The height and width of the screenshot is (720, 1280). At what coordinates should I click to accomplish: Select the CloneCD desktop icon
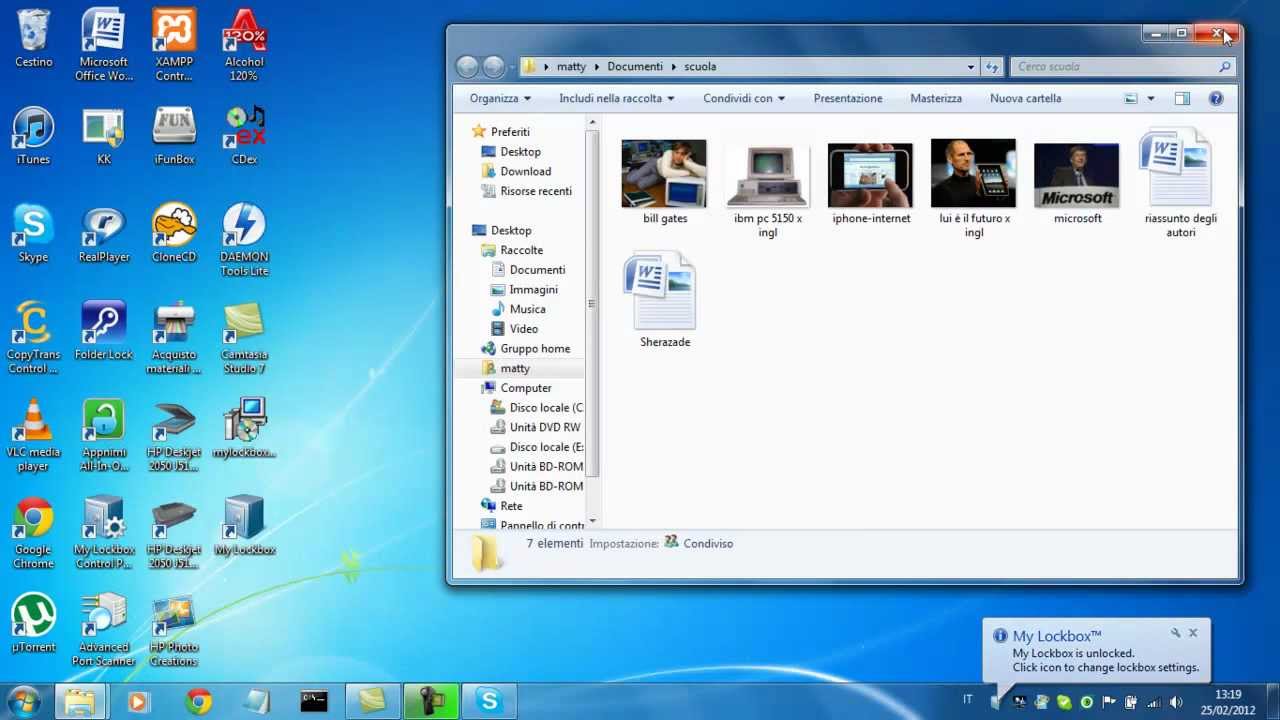(174, 234)
